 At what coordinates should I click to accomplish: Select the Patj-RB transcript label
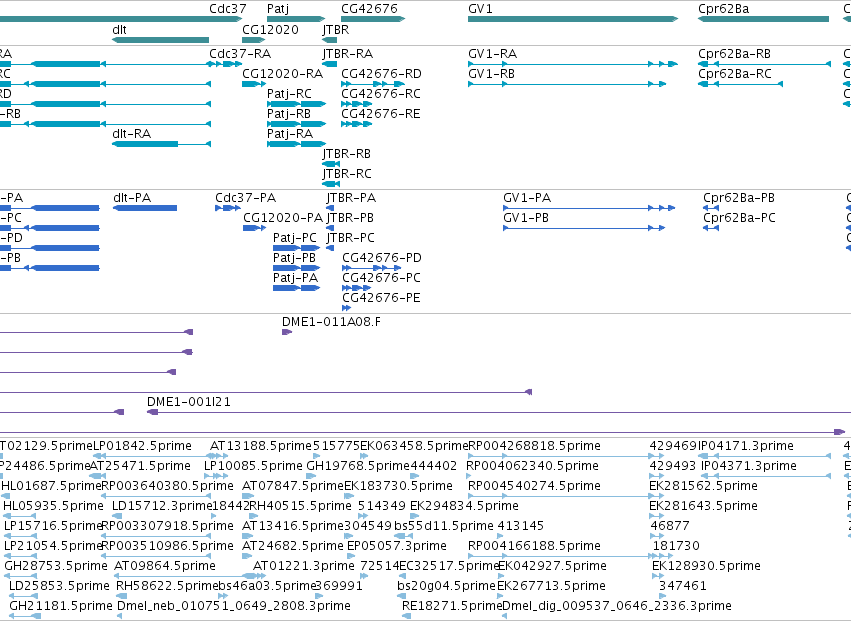289,113
